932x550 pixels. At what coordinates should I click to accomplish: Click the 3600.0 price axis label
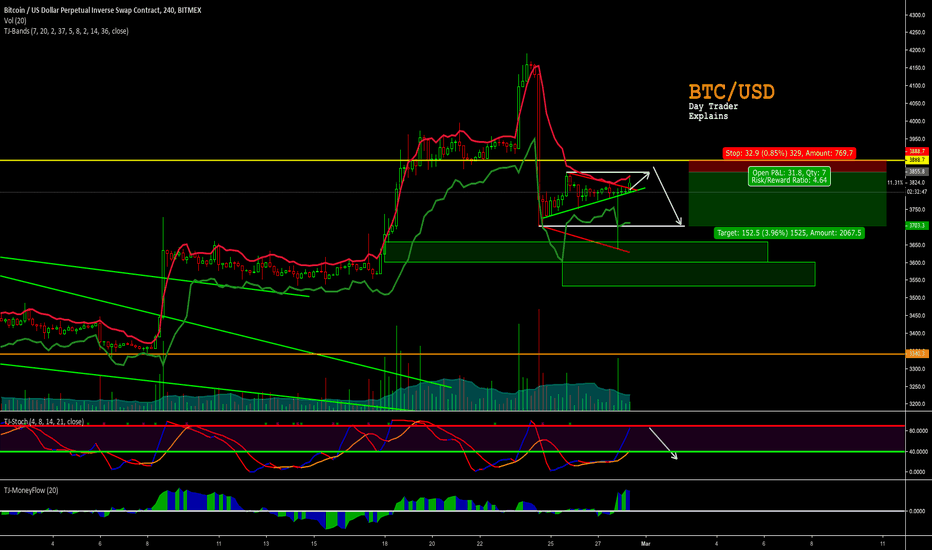[x=917, y=263]
